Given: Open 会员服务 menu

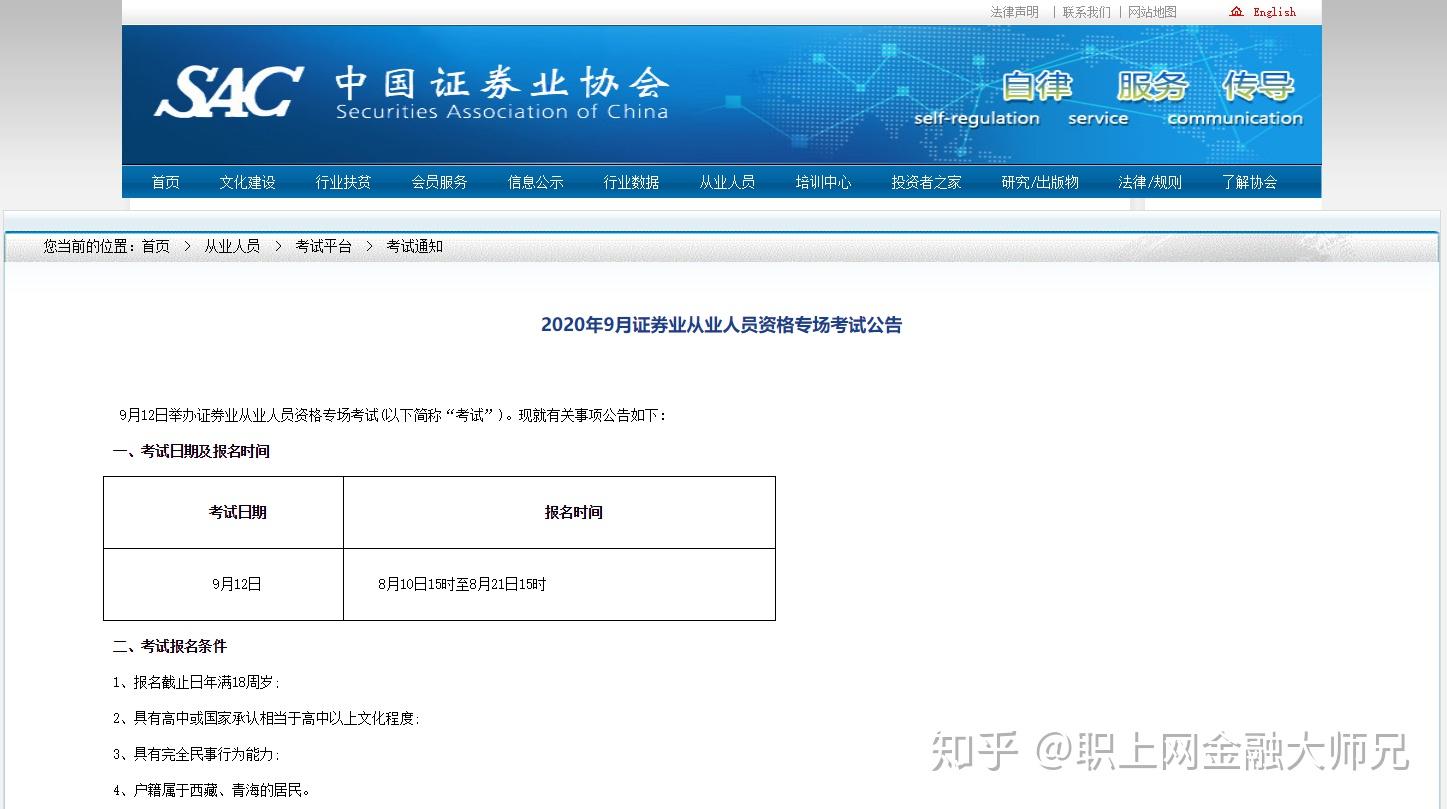Looking at the screenshot, I should pos(439,182).
